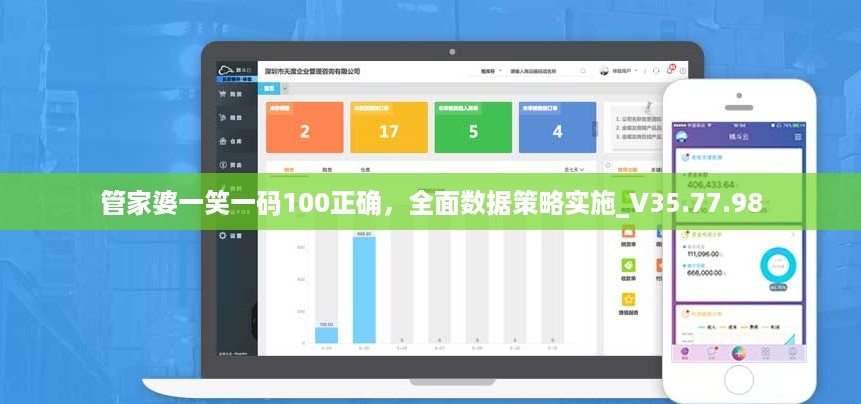Click the company name in laptop header
The height and width of the screenshot is (404, 861).
point(312,71)
